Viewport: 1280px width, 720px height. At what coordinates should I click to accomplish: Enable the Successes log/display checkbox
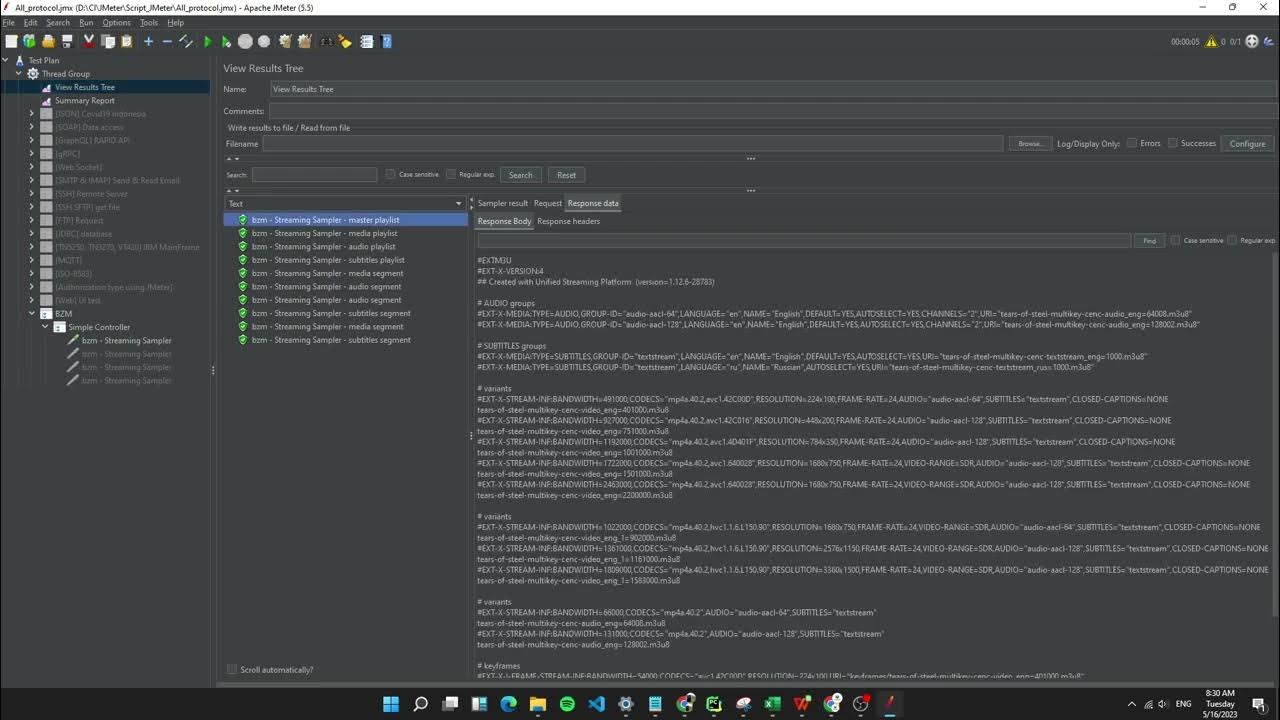coord(1173,143)
